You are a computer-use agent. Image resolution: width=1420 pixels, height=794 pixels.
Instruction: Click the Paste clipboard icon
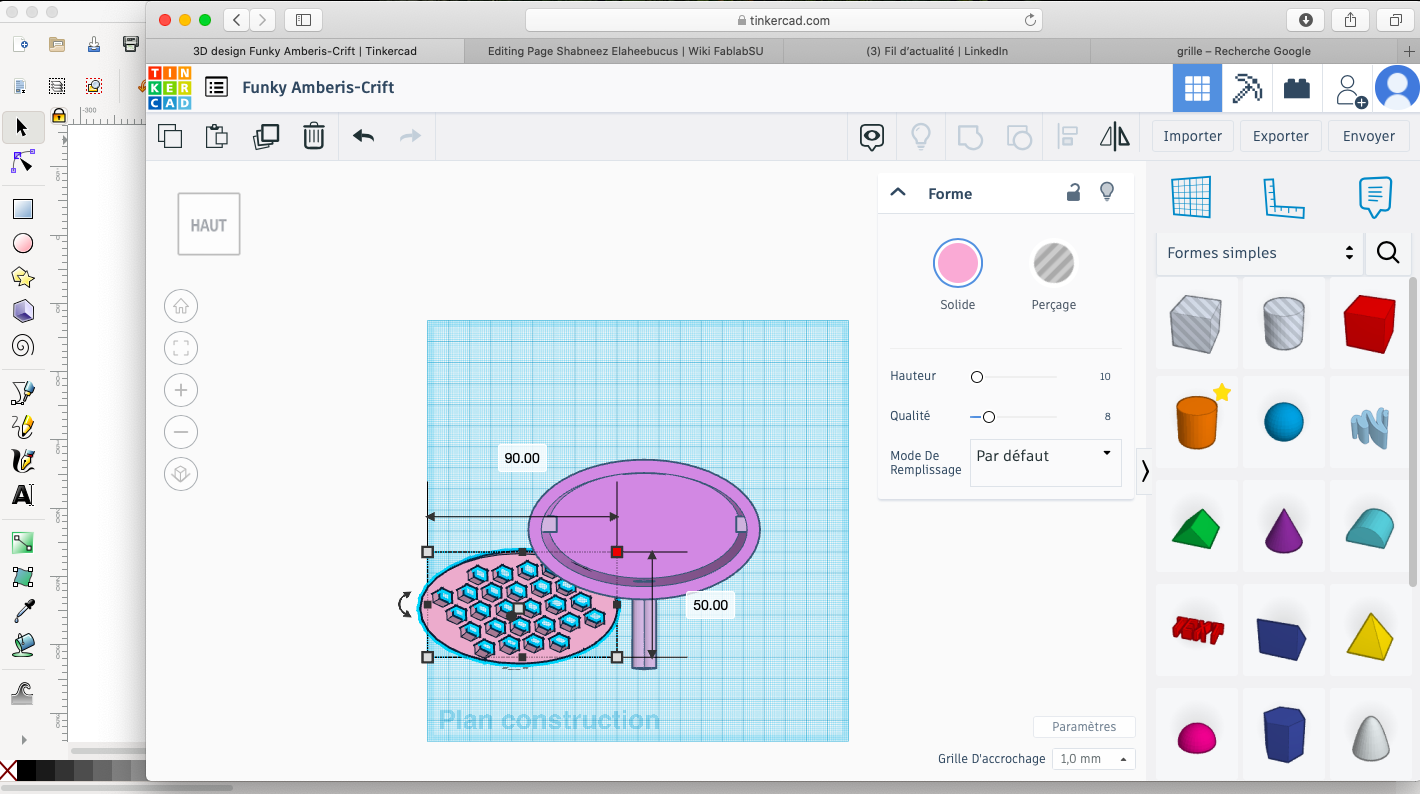217,136
